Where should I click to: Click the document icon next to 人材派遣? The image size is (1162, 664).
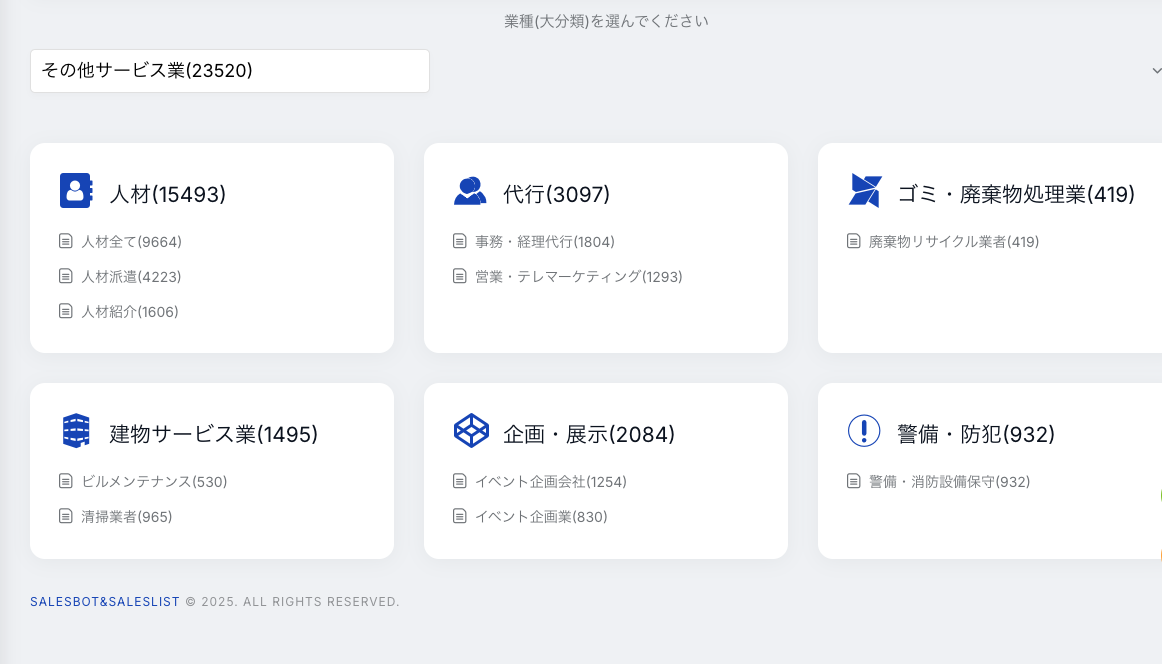tap(66, 276)
